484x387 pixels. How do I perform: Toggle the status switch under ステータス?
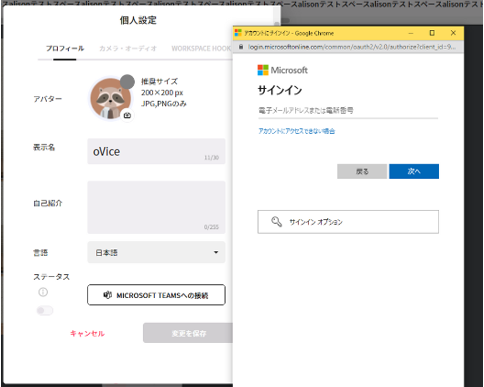(x=45, y=311)
